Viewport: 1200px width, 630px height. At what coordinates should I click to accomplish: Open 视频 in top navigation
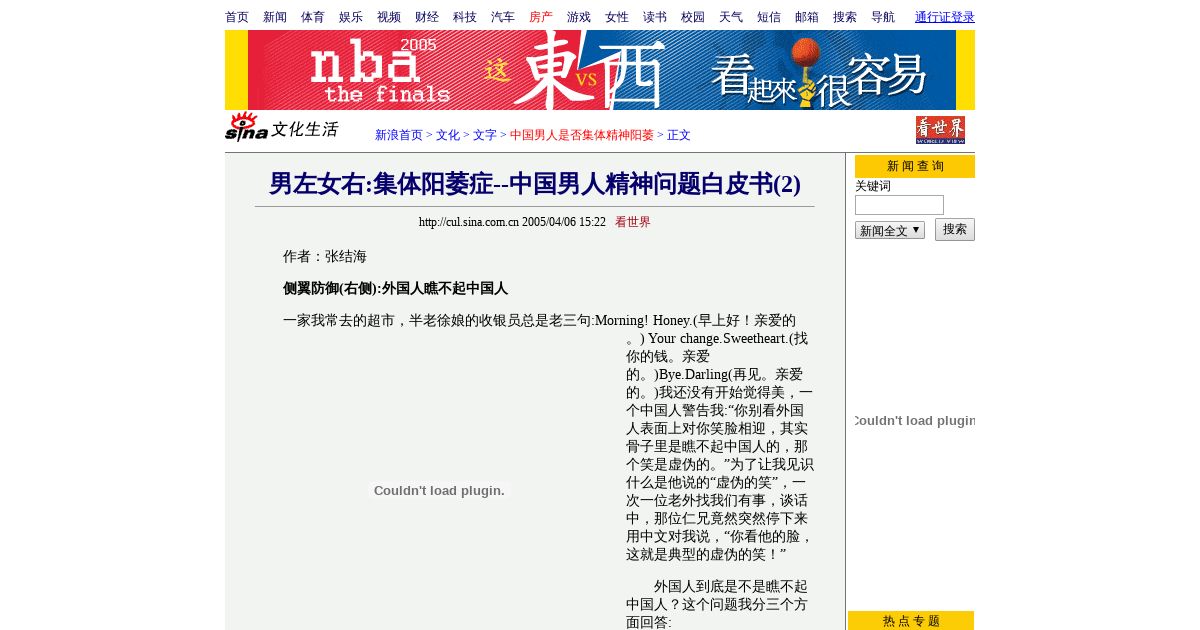click(389, 17)
